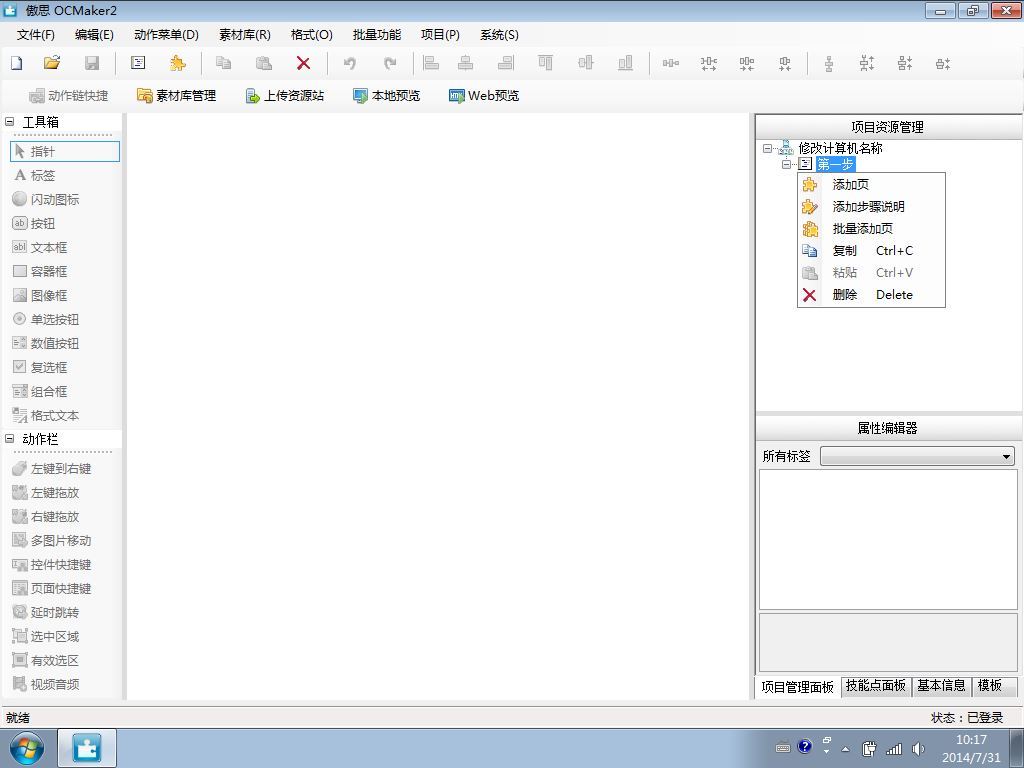Click the Paste toolbar icon
Viewport: 1024px width, 768px height.
[x=264, y=63]
